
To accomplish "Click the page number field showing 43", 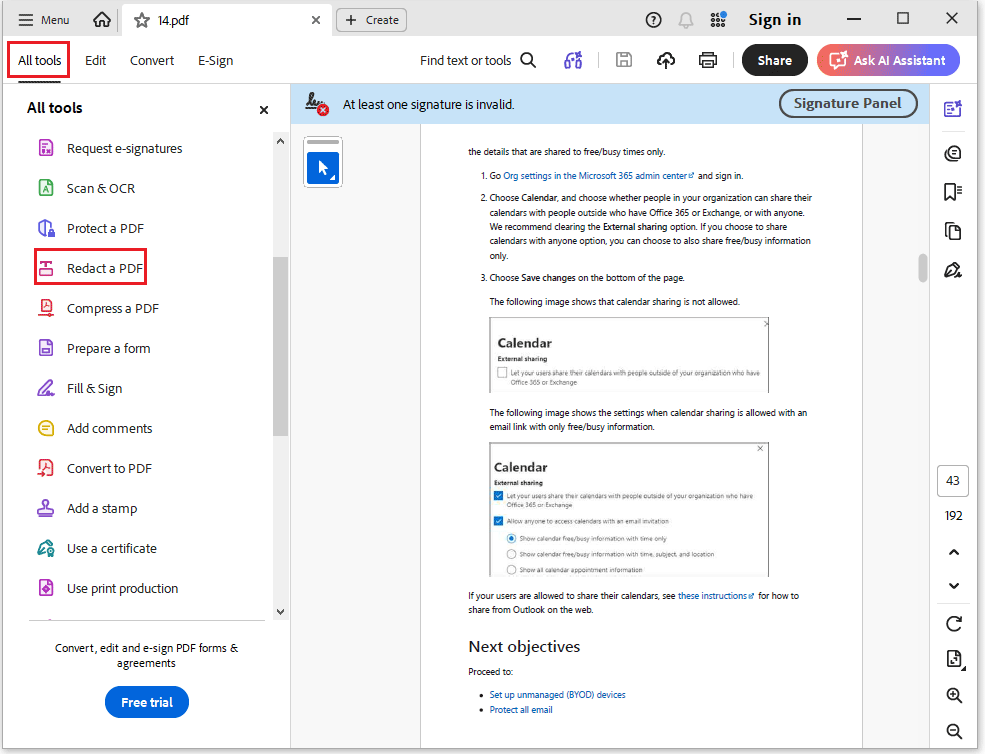I will tap(952, 481).
